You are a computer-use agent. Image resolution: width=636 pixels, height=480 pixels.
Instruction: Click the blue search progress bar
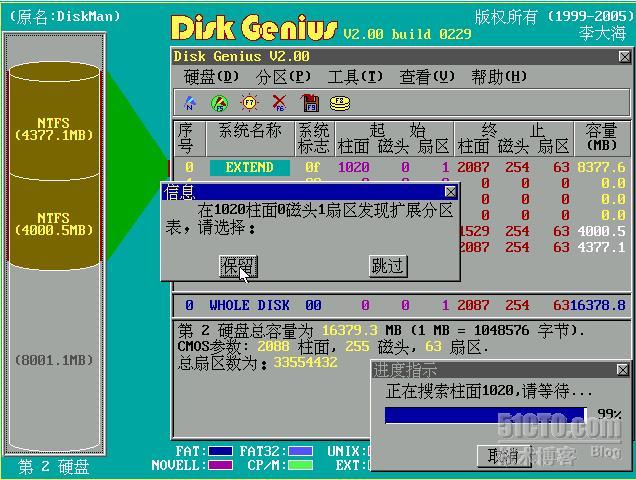pyautogui.click(x=485, y=414)
